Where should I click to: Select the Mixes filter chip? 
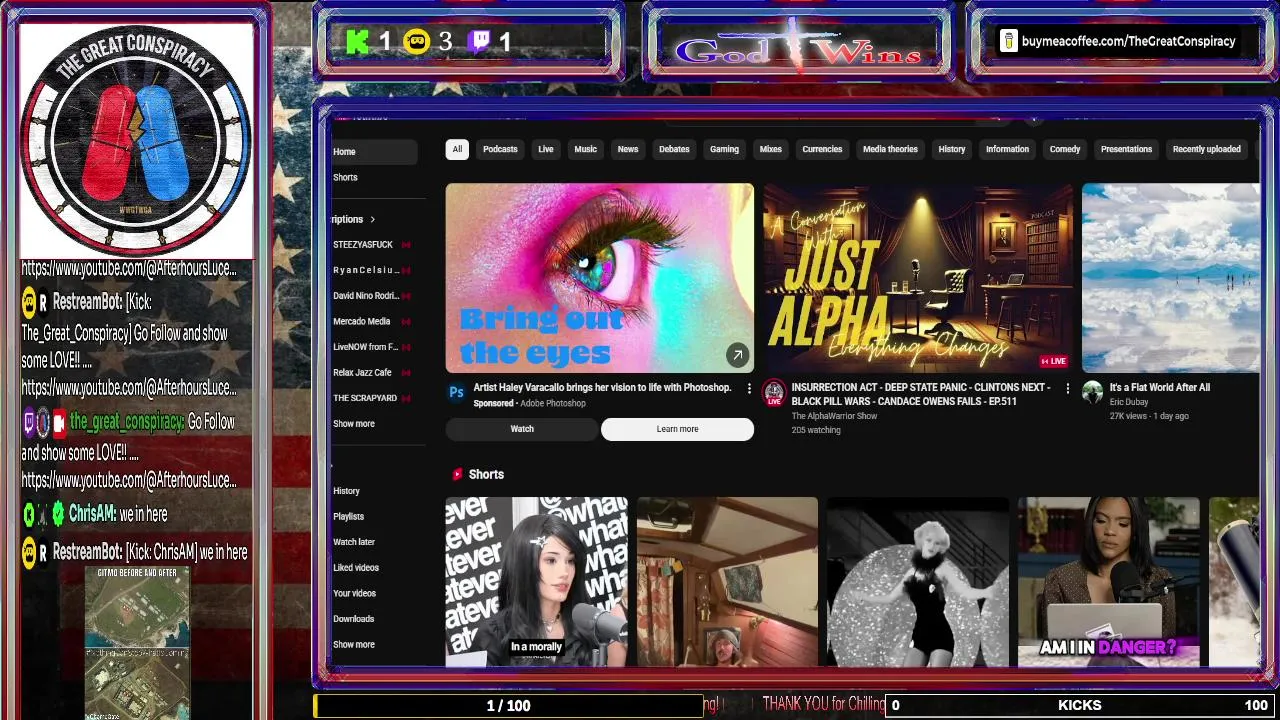tap(770, 149)
